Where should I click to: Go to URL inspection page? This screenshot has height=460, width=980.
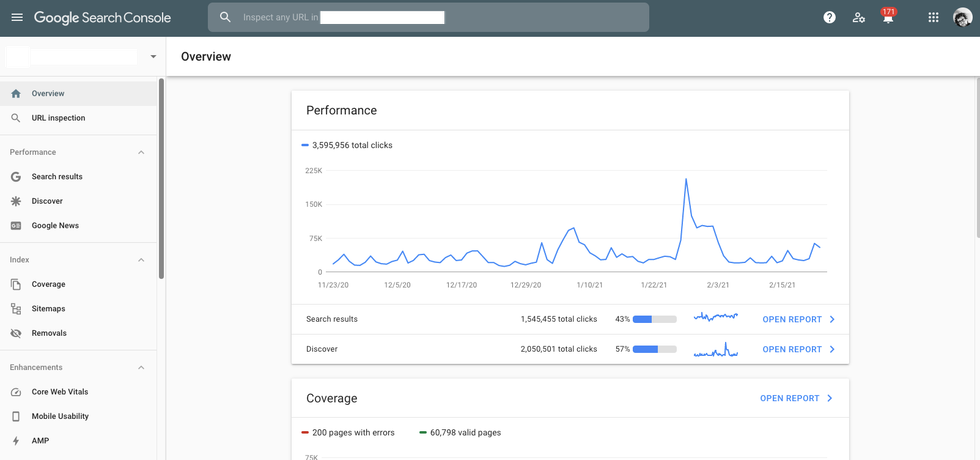pos(58,118)
